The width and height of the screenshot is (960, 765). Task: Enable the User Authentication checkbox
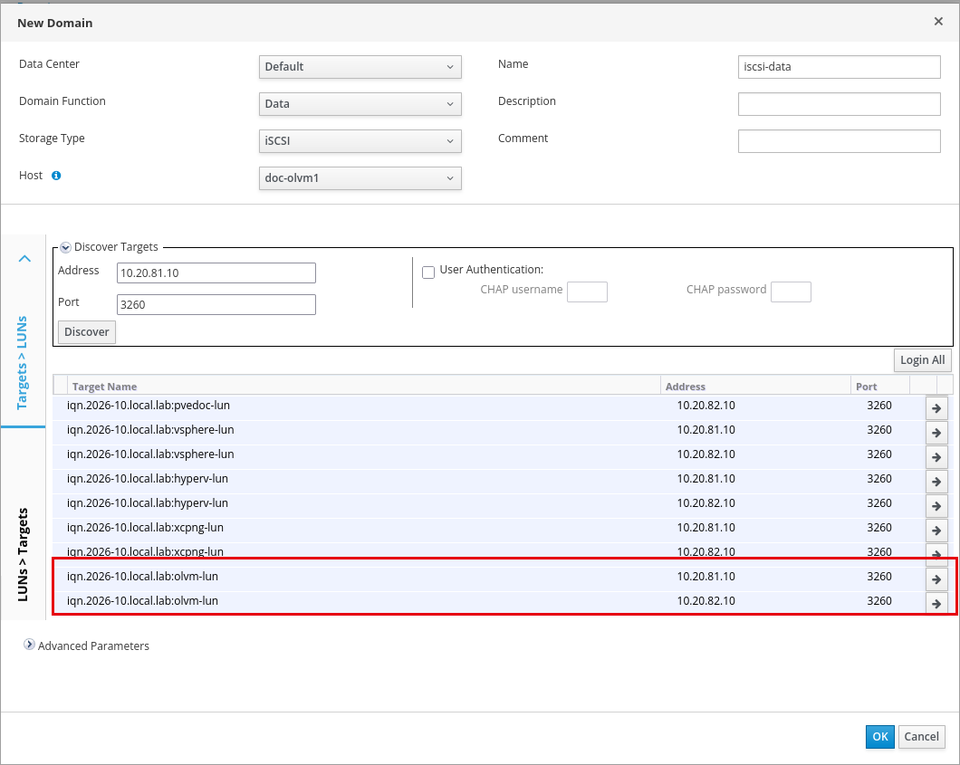click(429, 272)
